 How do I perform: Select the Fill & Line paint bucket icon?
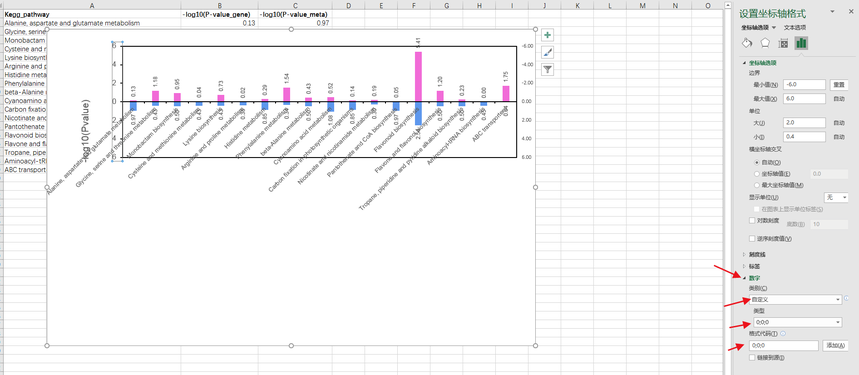coord(747,43)
